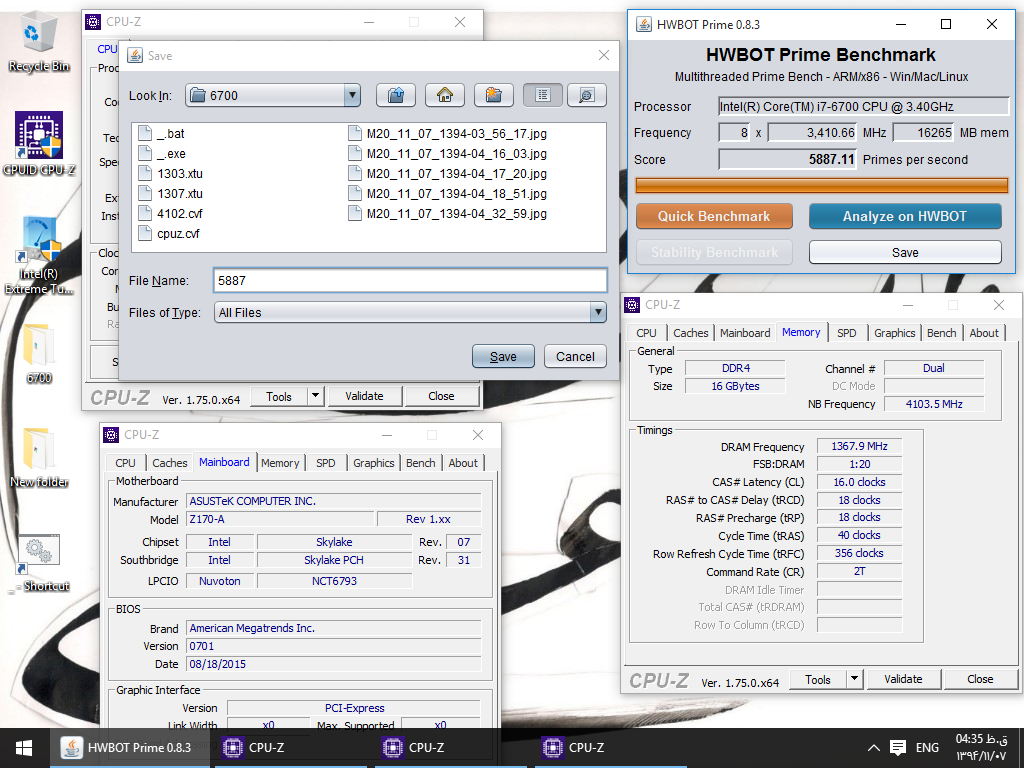Open the 6700 desktop folder
This screenshot has height=768, width=1024.
click(x=39, y=353)
